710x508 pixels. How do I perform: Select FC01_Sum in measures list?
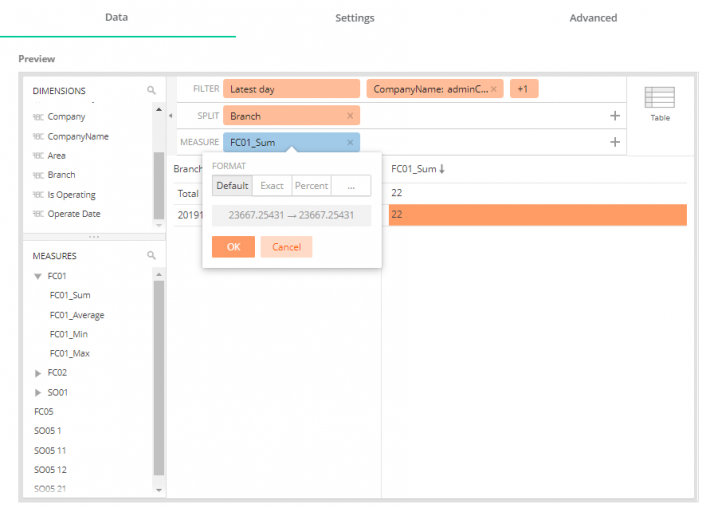pyautogui.click(x=70, y=295)
